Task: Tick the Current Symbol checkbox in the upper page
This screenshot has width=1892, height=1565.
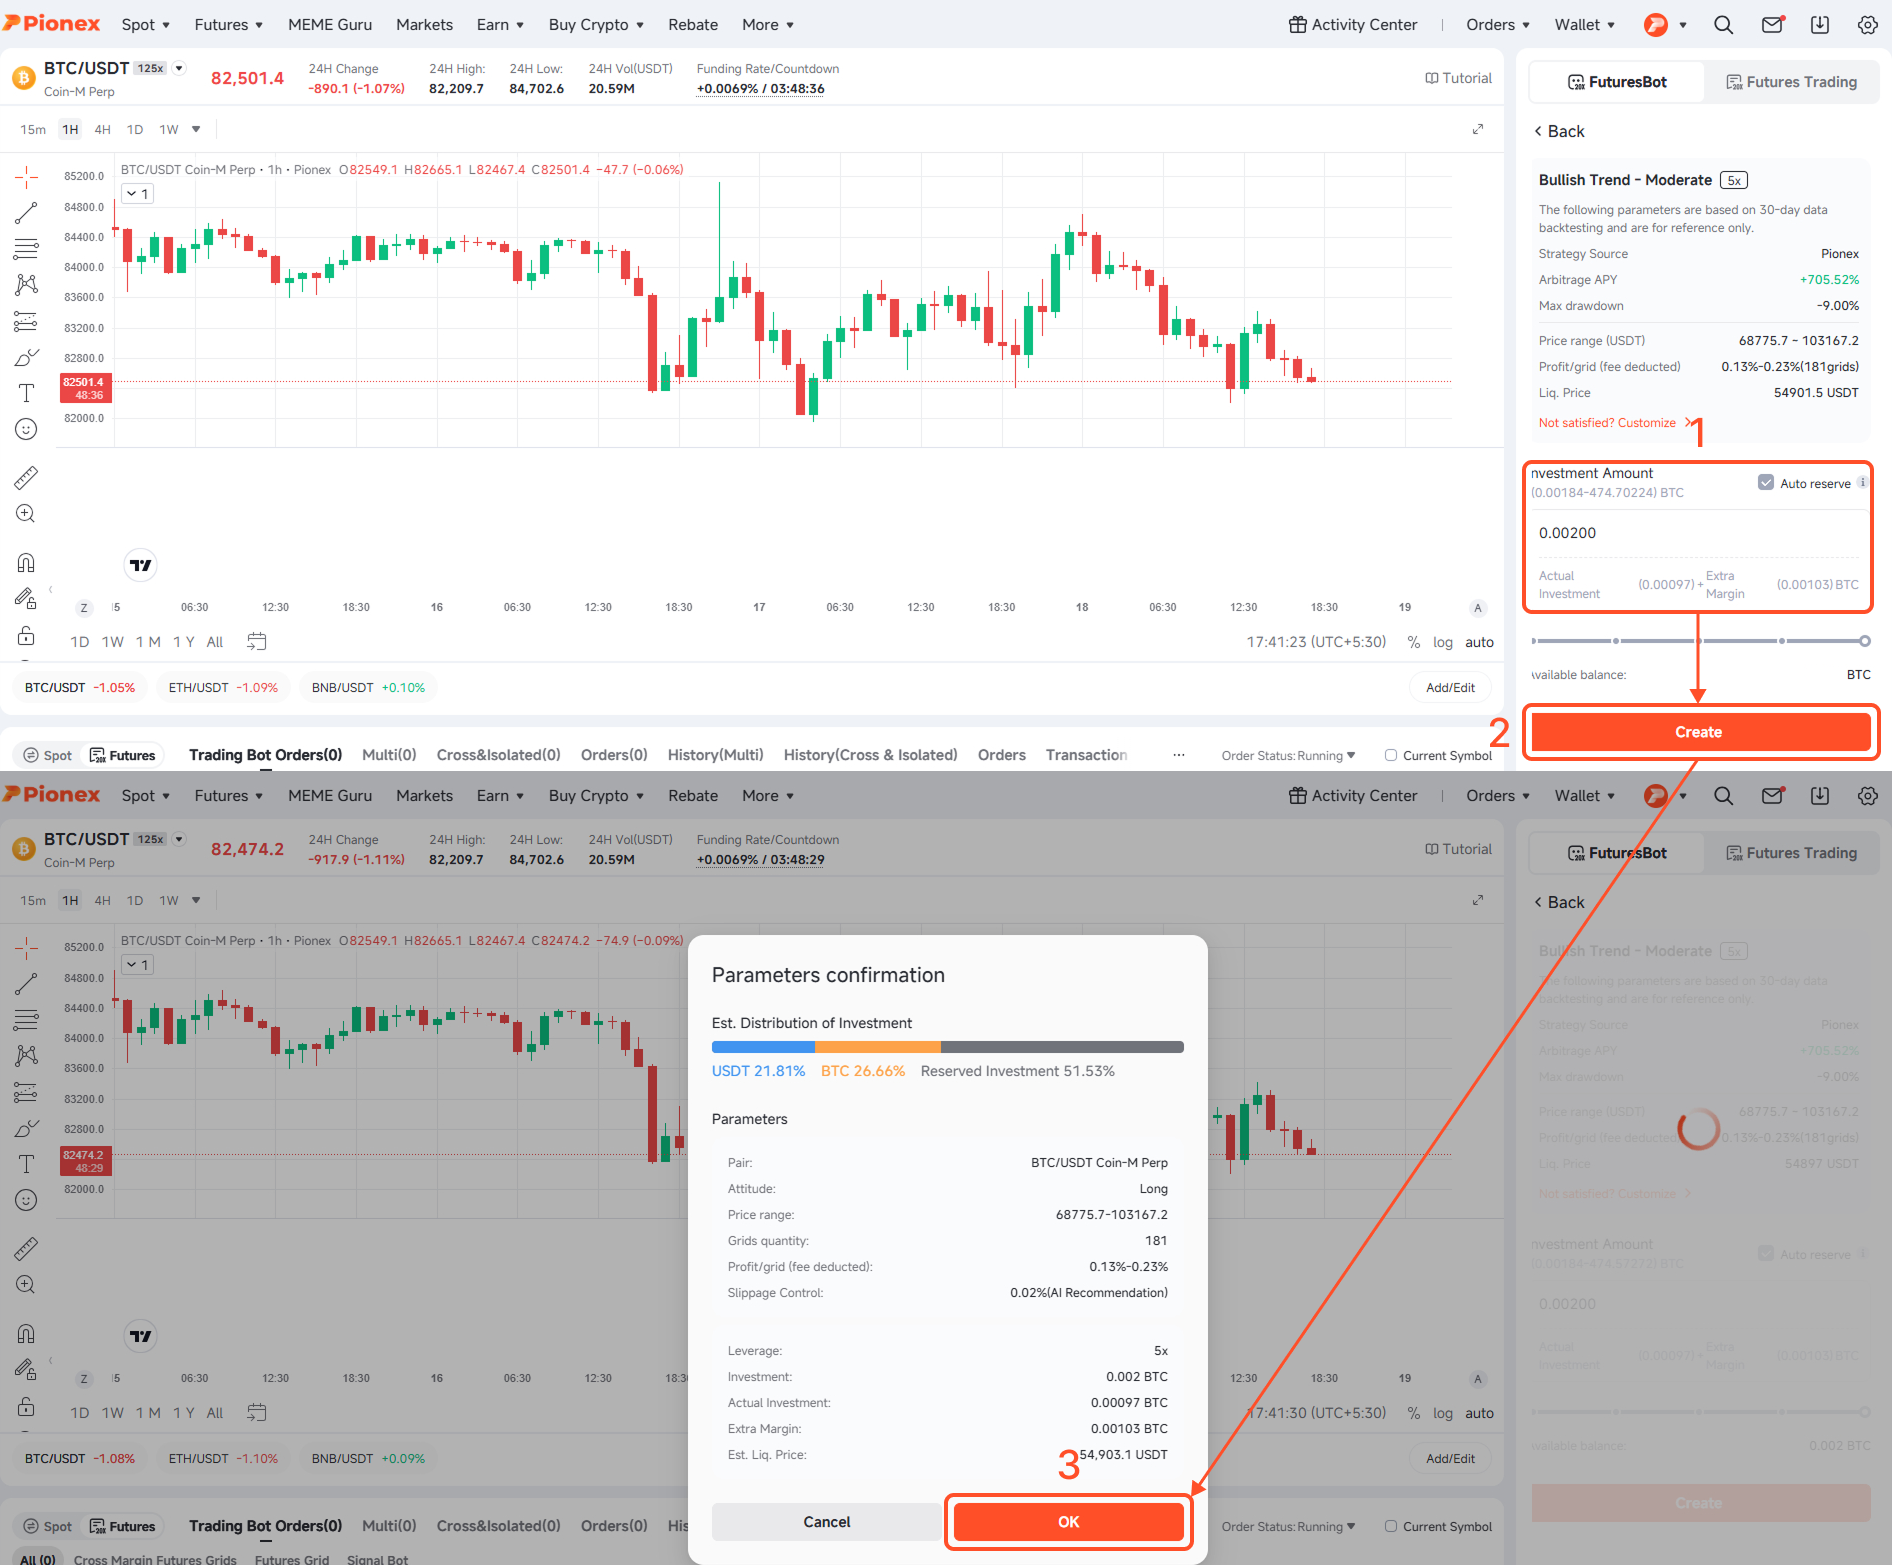Action: (x=1391, y=755)
